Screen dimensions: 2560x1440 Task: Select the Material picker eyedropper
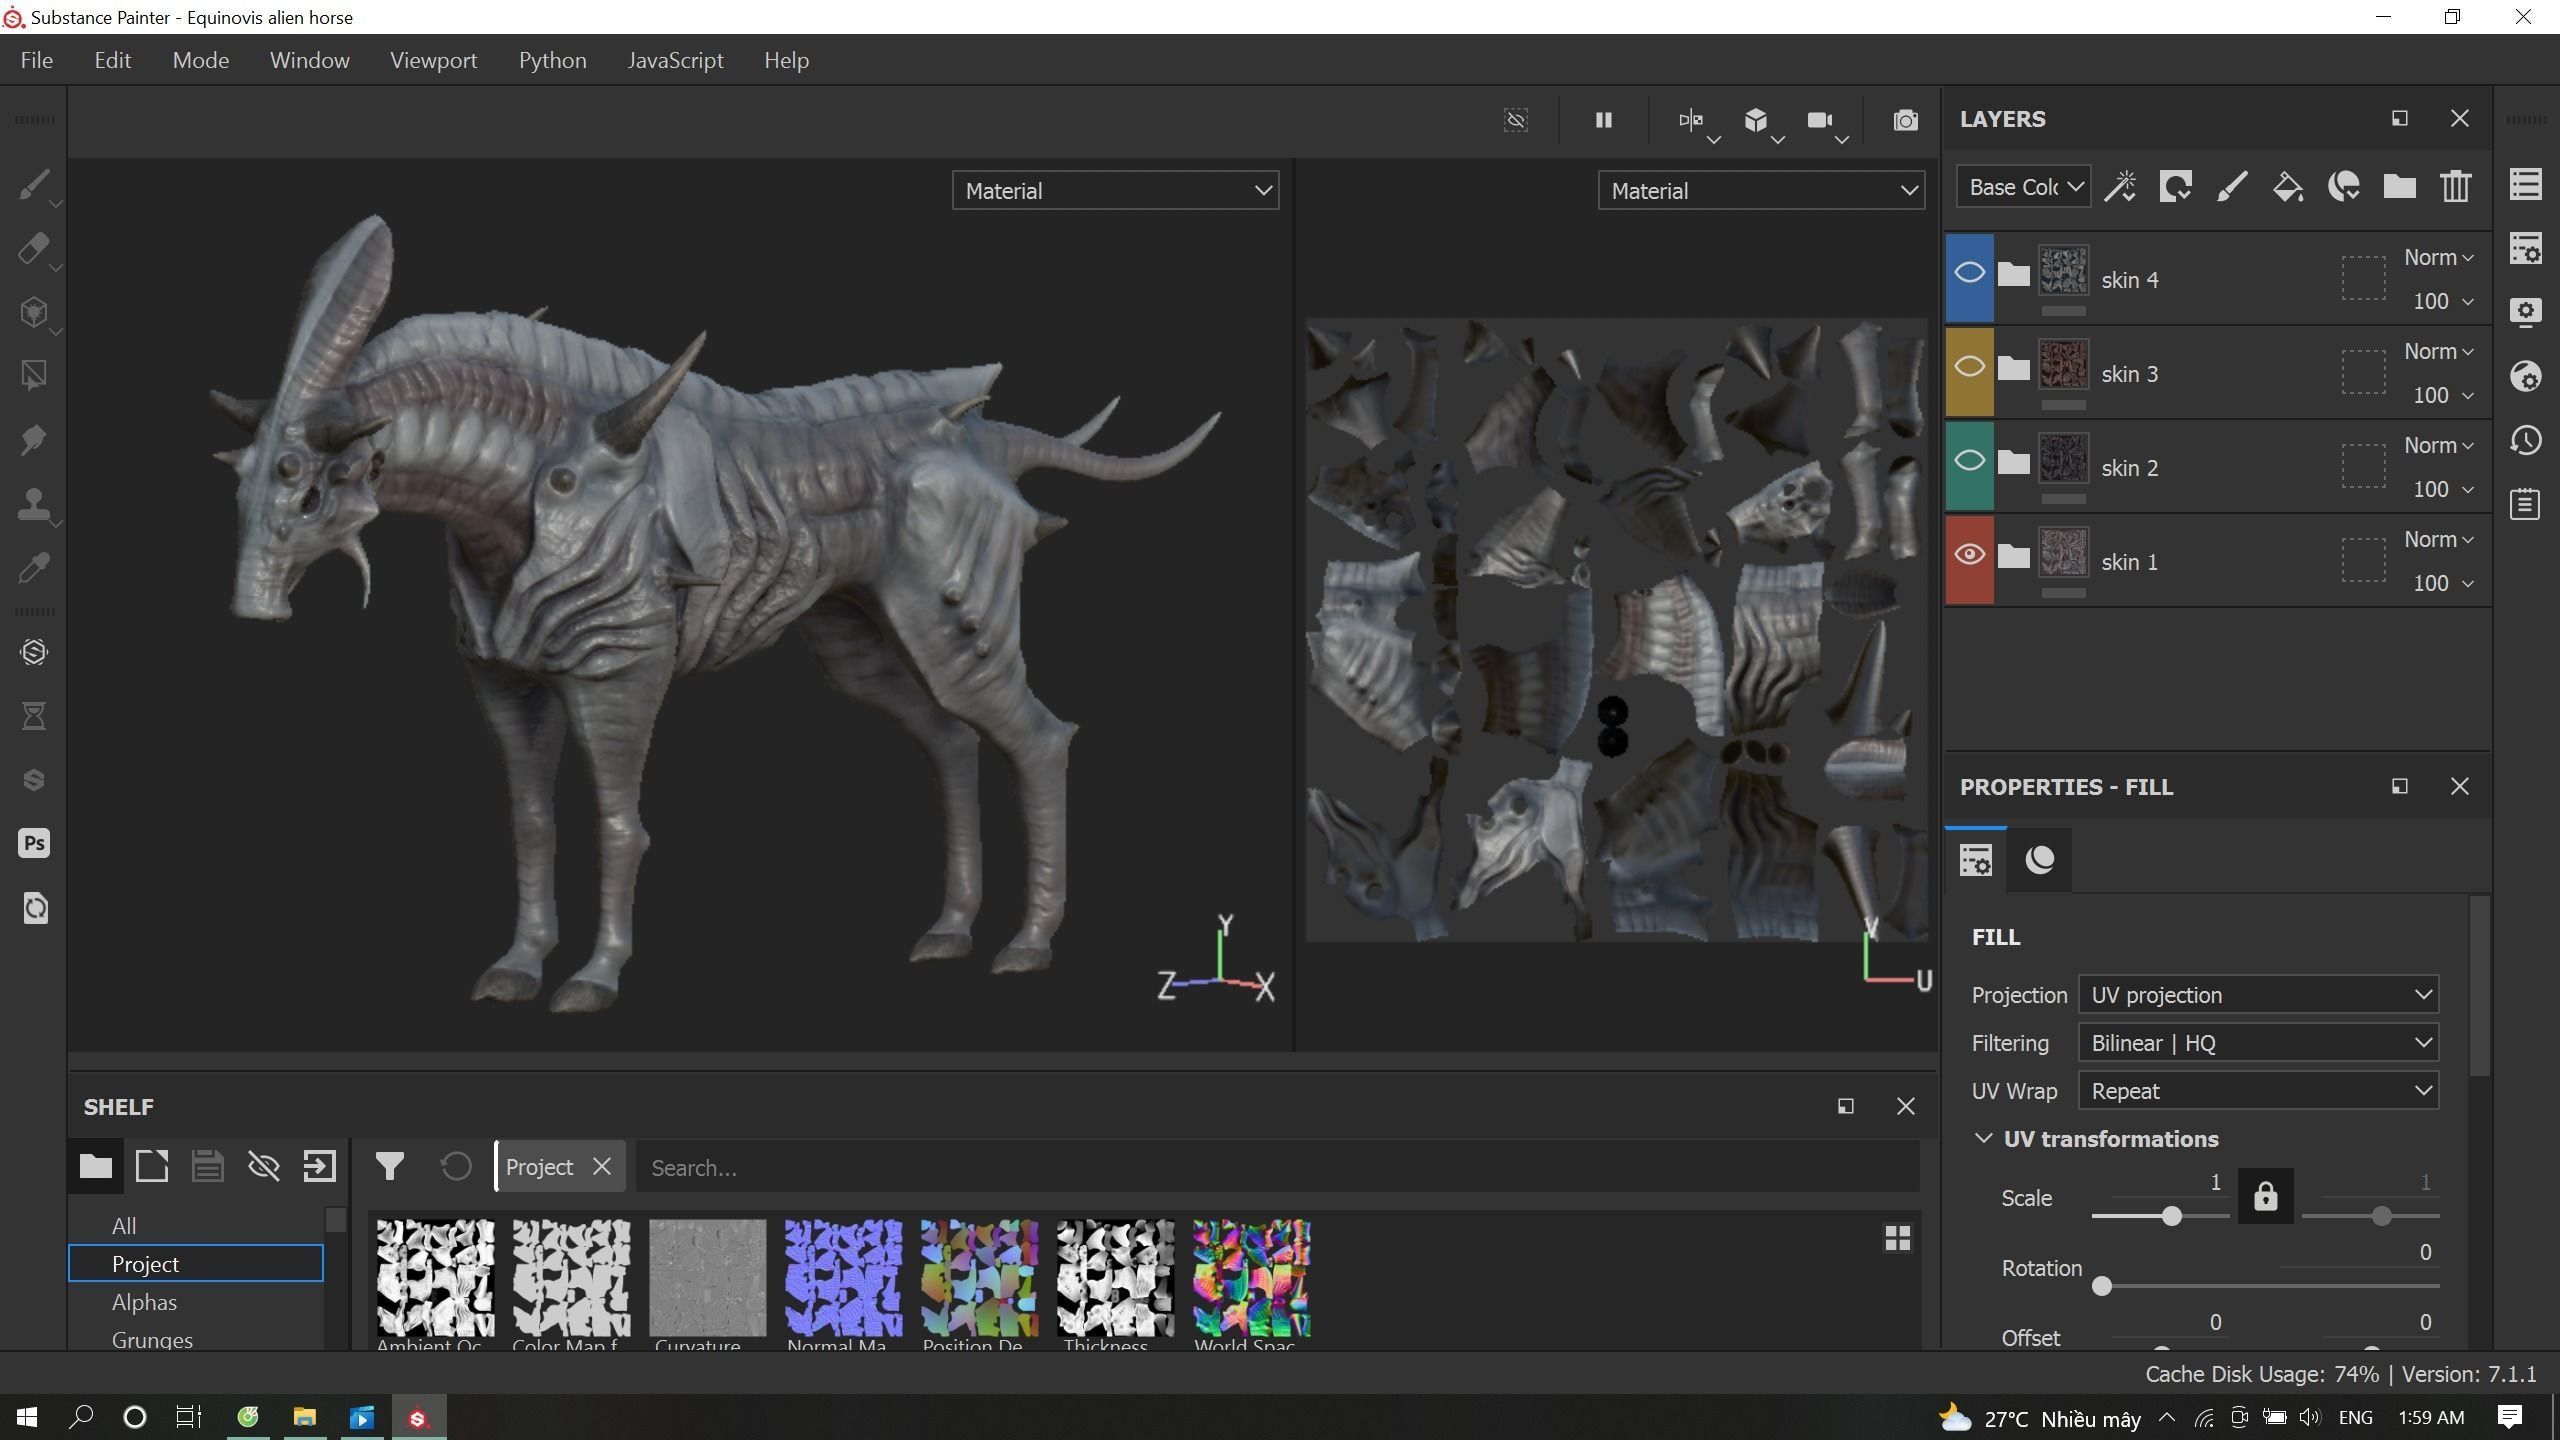pos(34,568)
